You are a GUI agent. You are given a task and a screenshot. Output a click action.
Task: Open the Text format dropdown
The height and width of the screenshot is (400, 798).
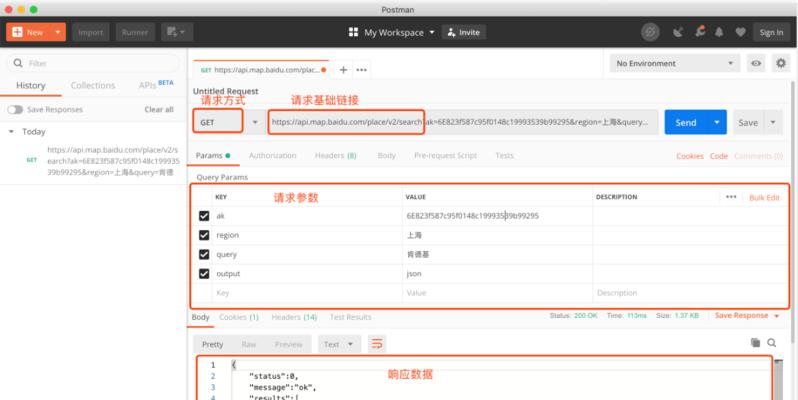pyautogui.click(x=339, y=345)
